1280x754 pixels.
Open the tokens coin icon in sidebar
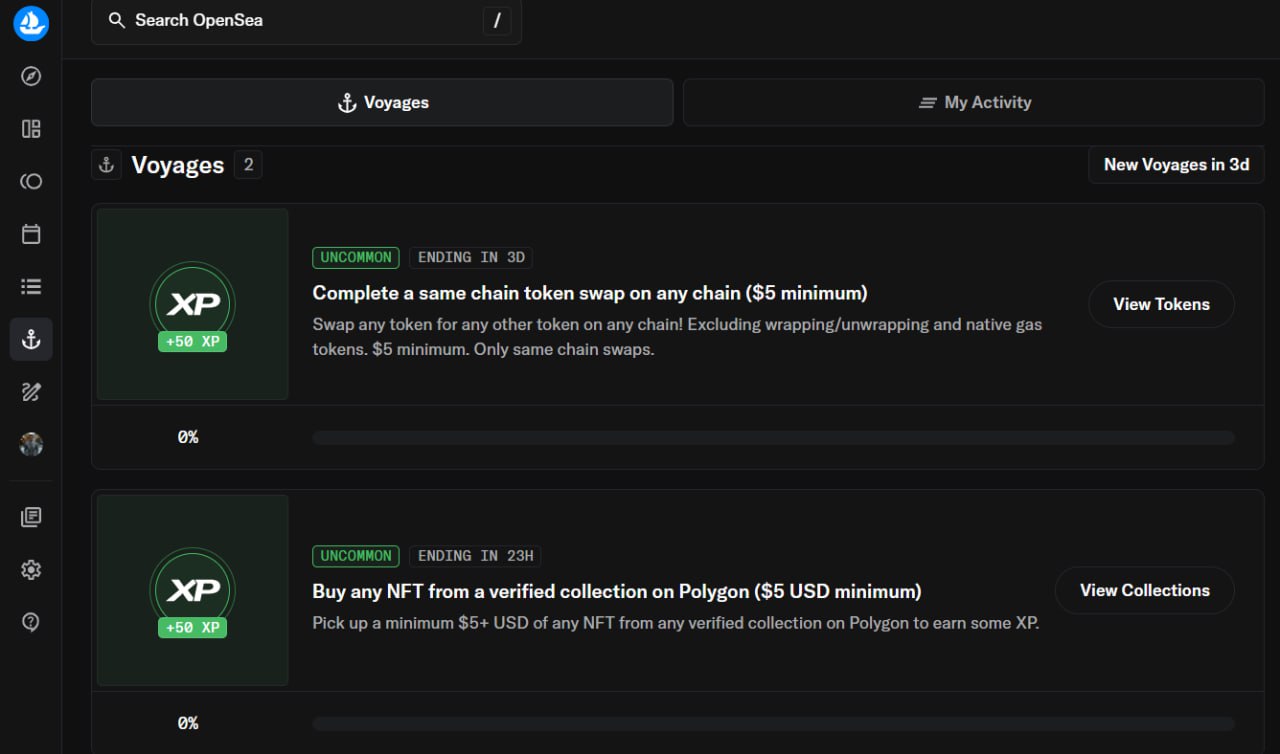31,181
